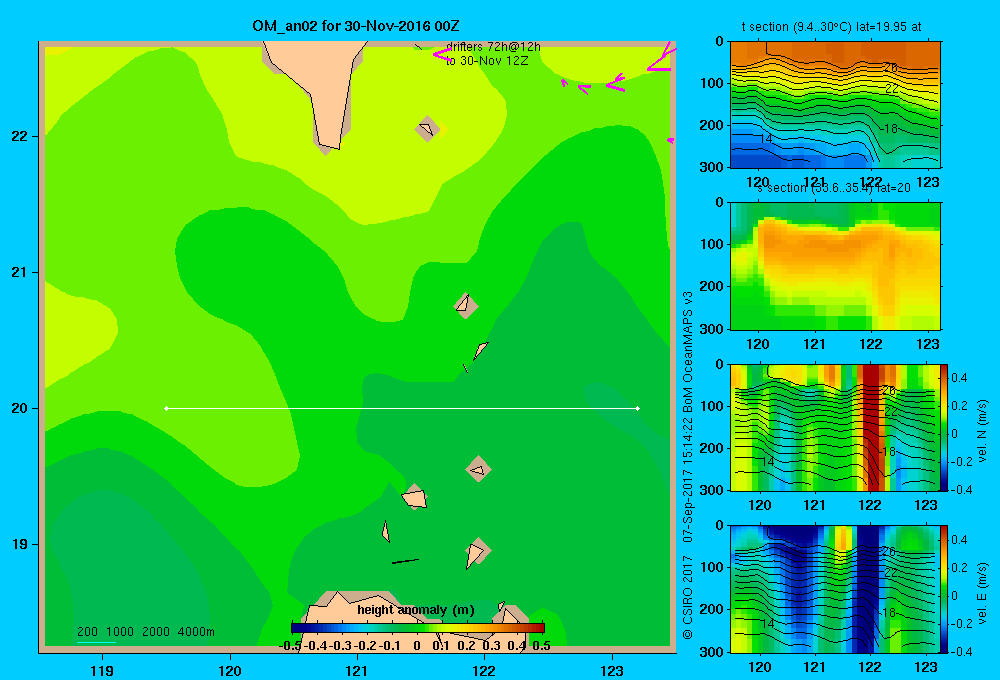Viewport: 1000px width, 680px height.
Task: Click the vel. N color scale bar
Action: (945, 427)
